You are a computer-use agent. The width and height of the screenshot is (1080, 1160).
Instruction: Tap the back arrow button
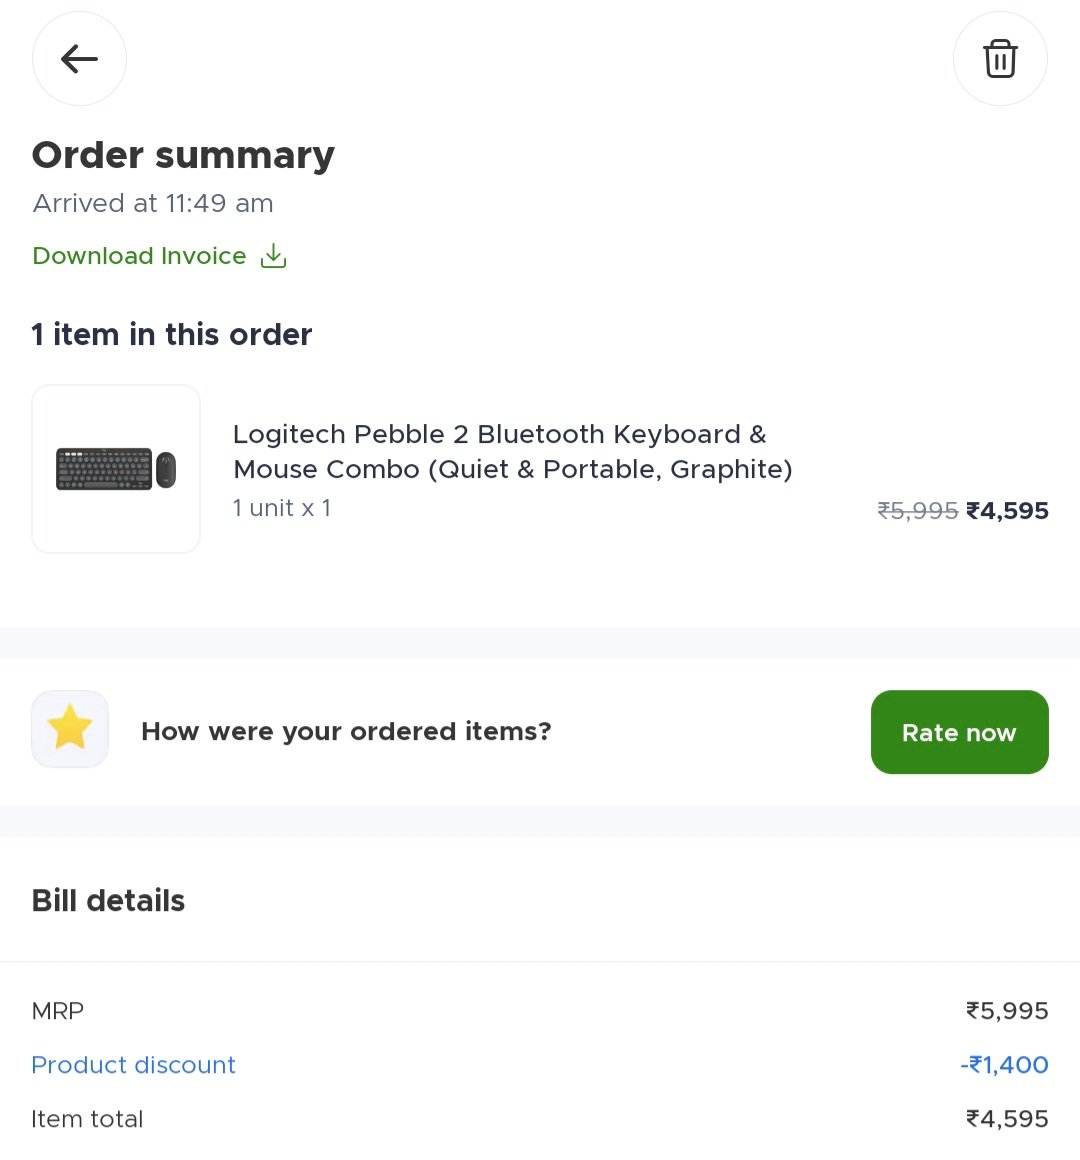(79, 59)
